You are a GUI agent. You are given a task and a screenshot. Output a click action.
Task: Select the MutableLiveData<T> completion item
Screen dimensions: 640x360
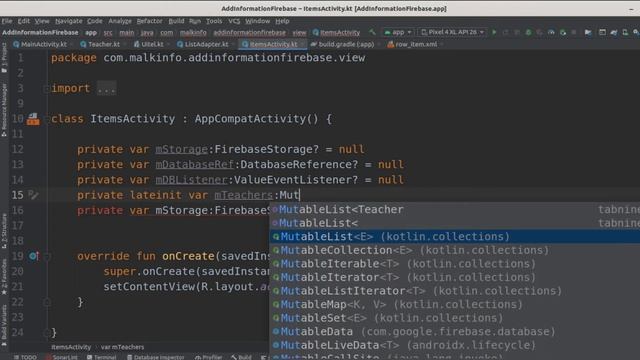click(x=455, y=345)
